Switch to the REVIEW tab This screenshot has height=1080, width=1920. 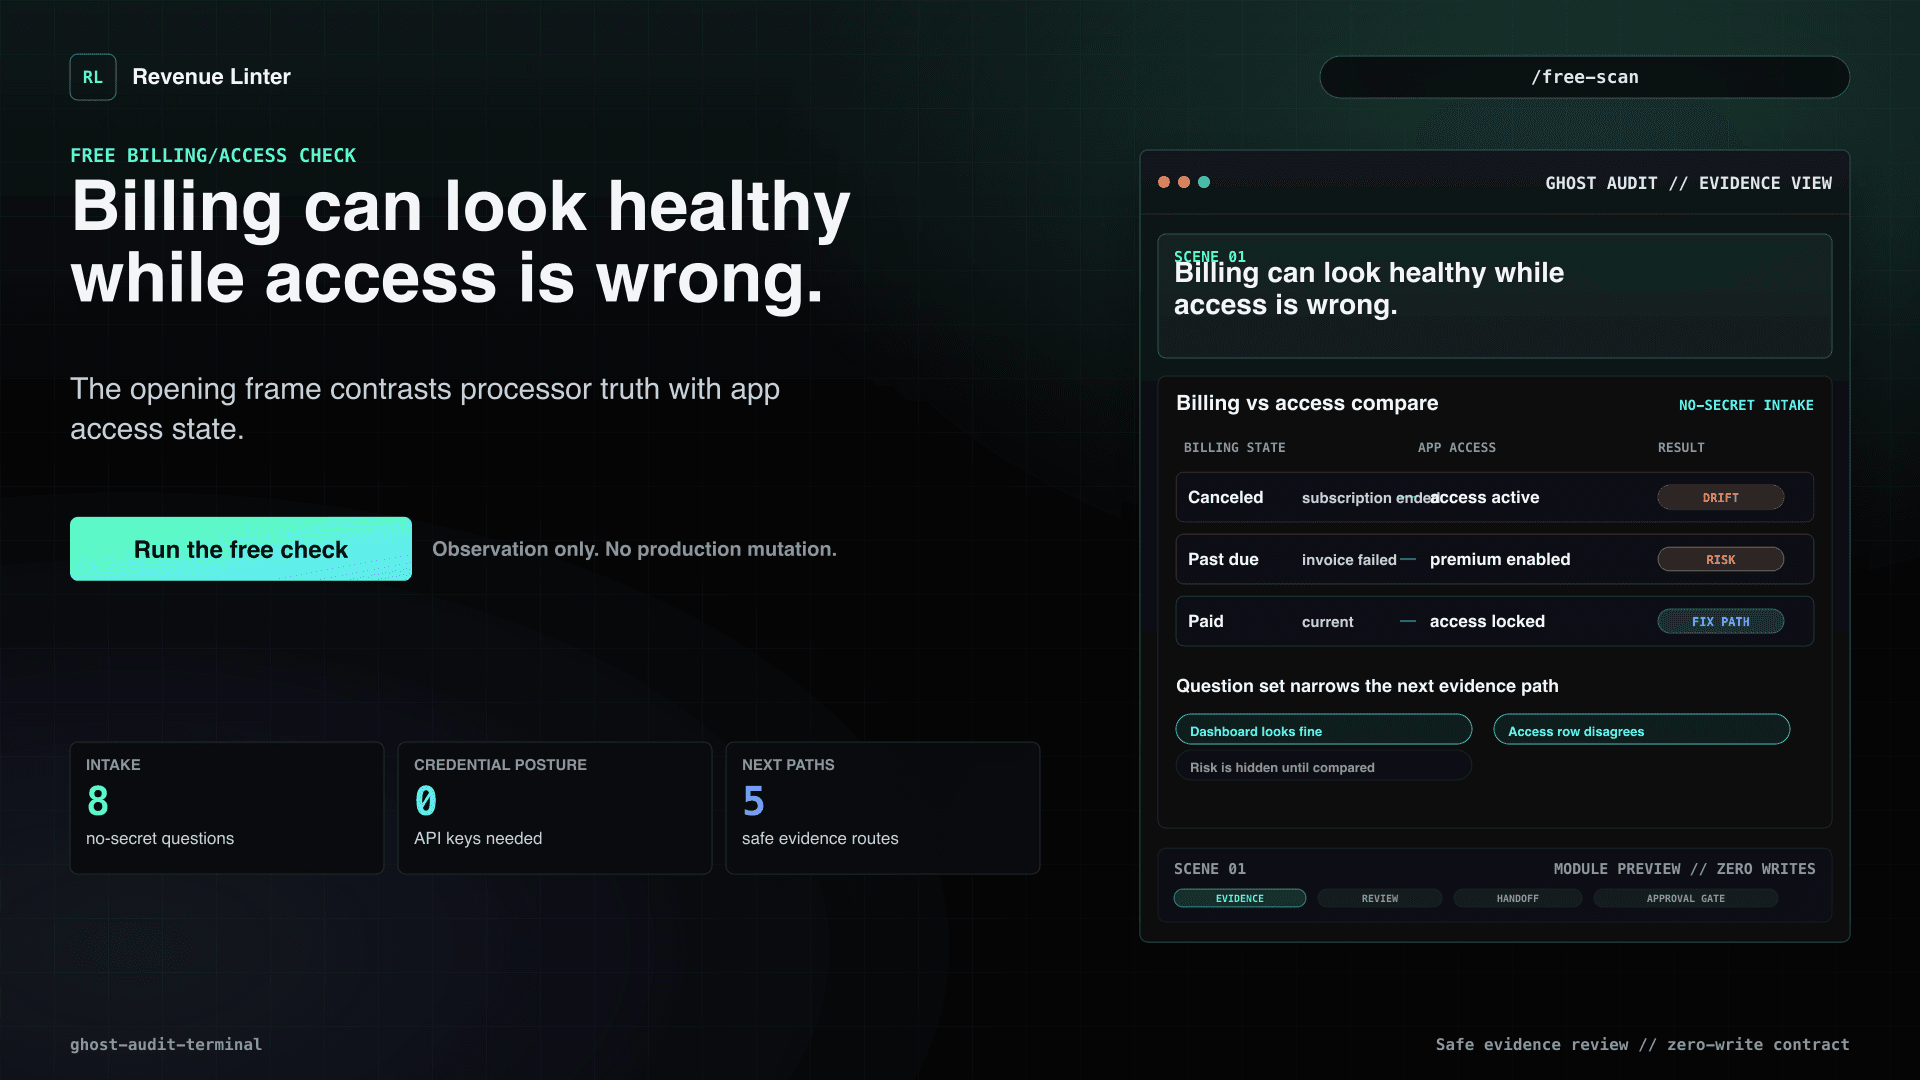(1380, 898)
